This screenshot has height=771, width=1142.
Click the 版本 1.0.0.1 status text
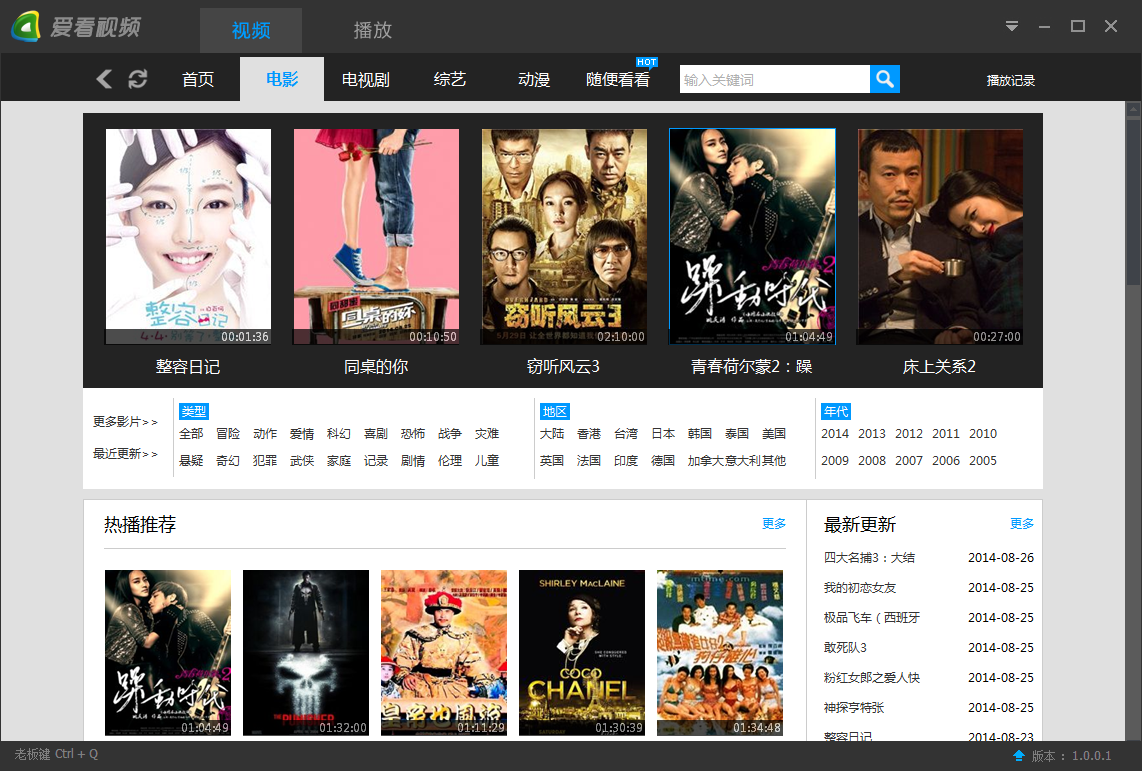[1071, 756]
